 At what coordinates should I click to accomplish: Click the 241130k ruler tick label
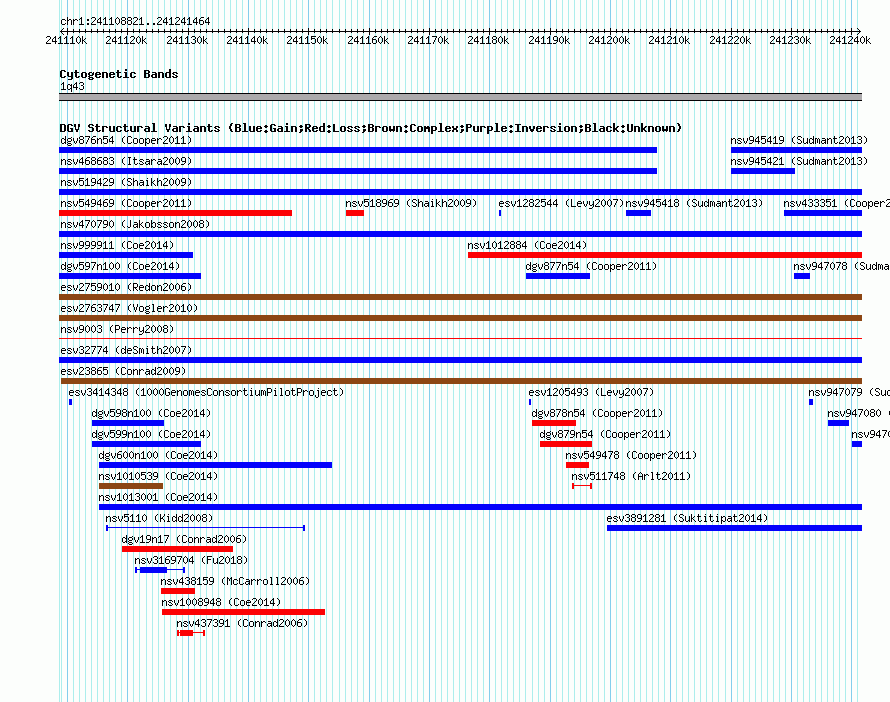187,40
